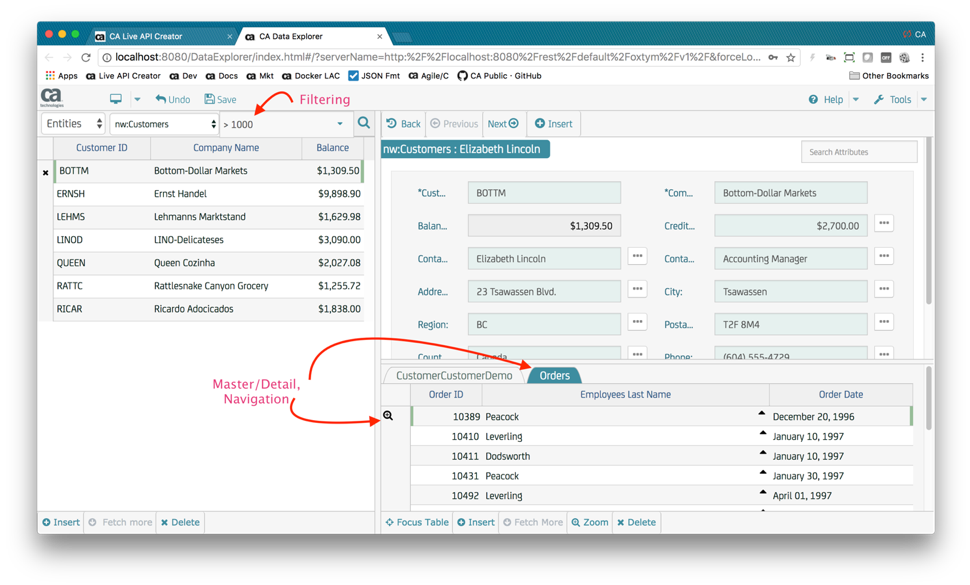
Task: Click the browser address bar URL
Action: pyautogui.click(x=438, y=57)
